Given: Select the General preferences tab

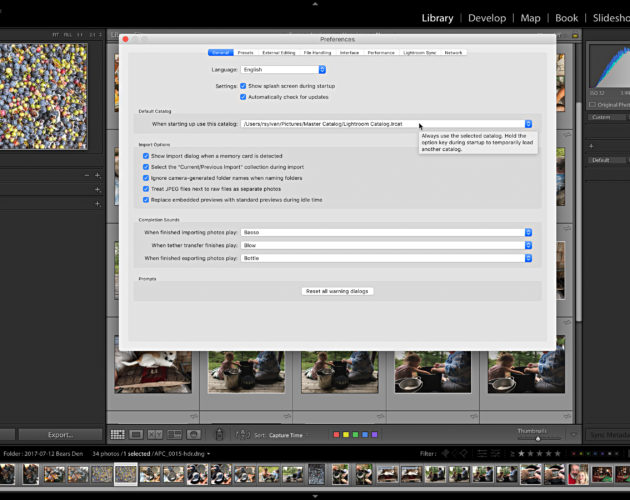Looking at the screenshot, I should pos(221,53).
